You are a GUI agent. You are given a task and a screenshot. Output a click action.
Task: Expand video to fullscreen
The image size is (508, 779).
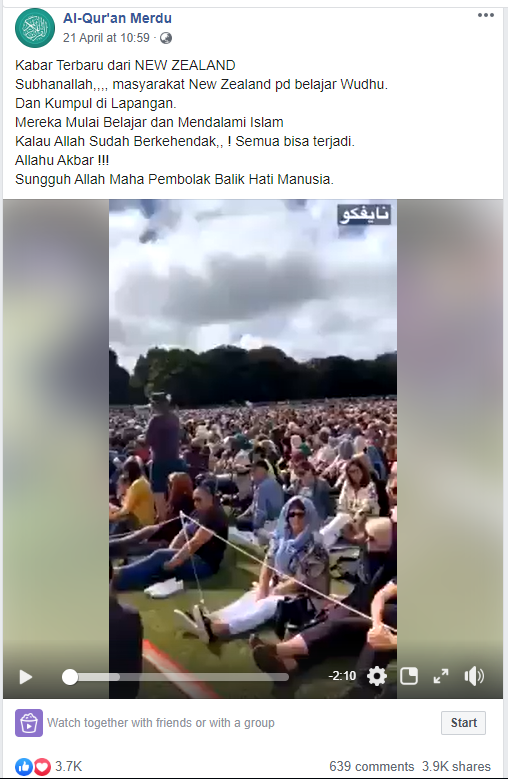(x=441, y=676)
